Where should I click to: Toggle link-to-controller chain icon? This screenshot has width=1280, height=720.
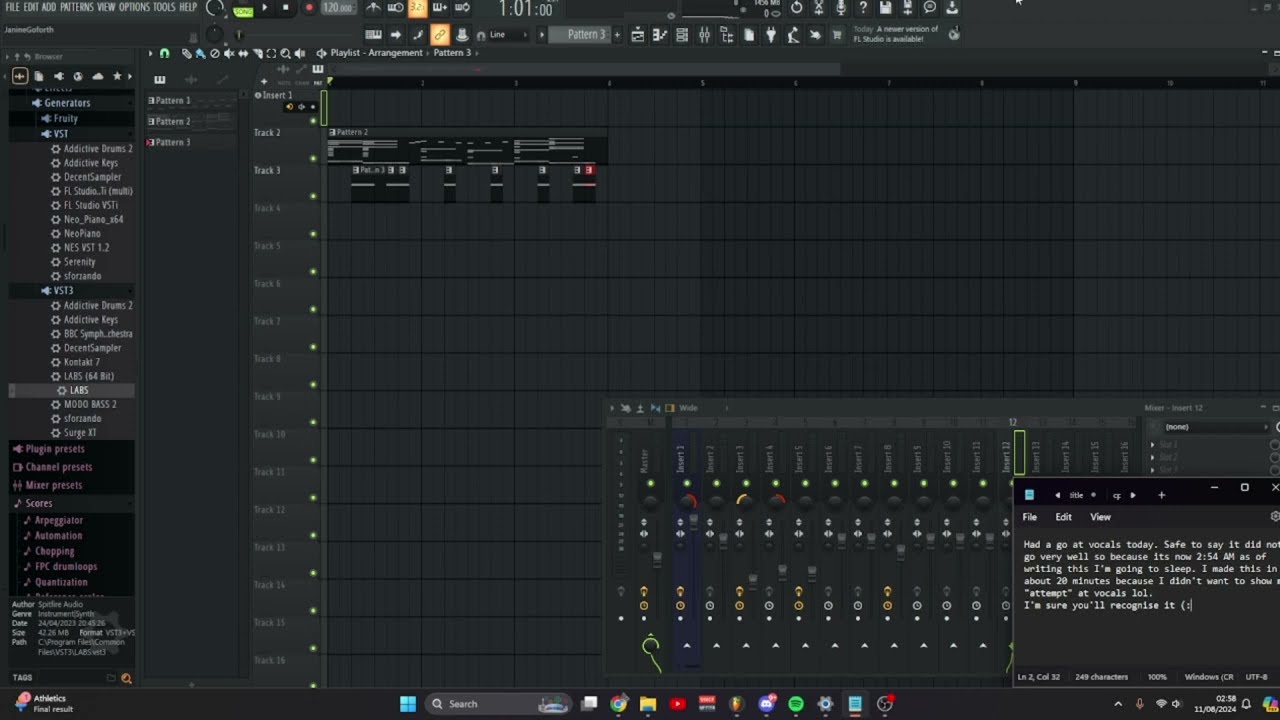[x=440, y=35]
